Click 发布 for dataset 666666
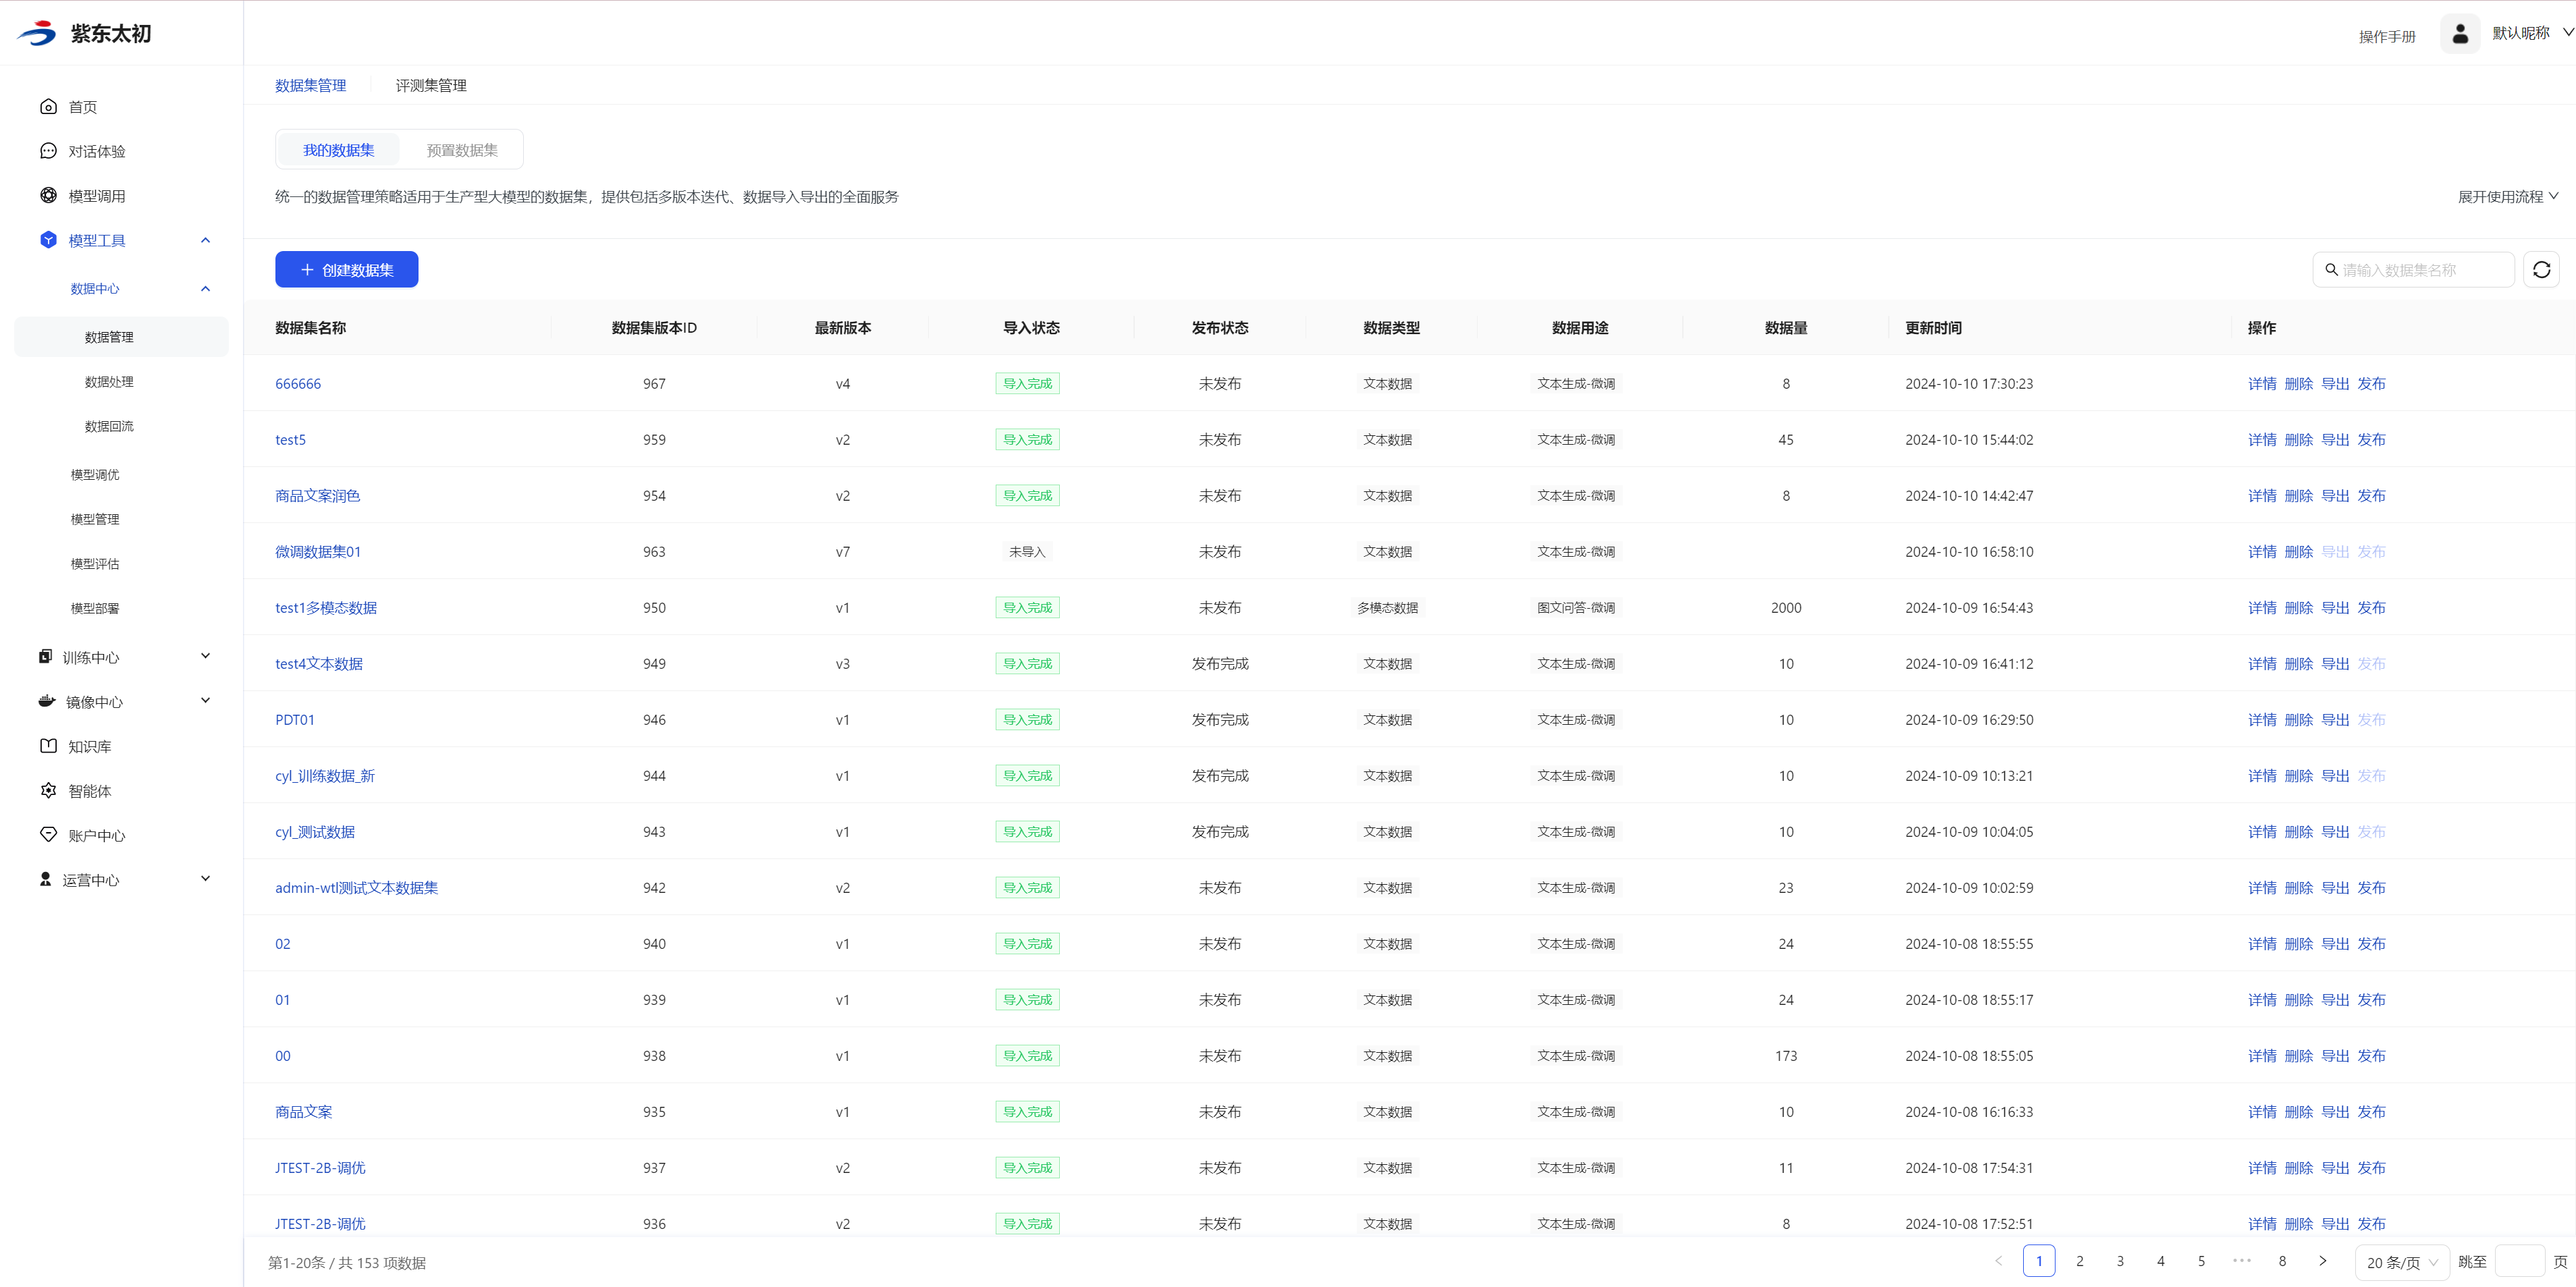2576x1287 pixels. tap(2371, 384)
